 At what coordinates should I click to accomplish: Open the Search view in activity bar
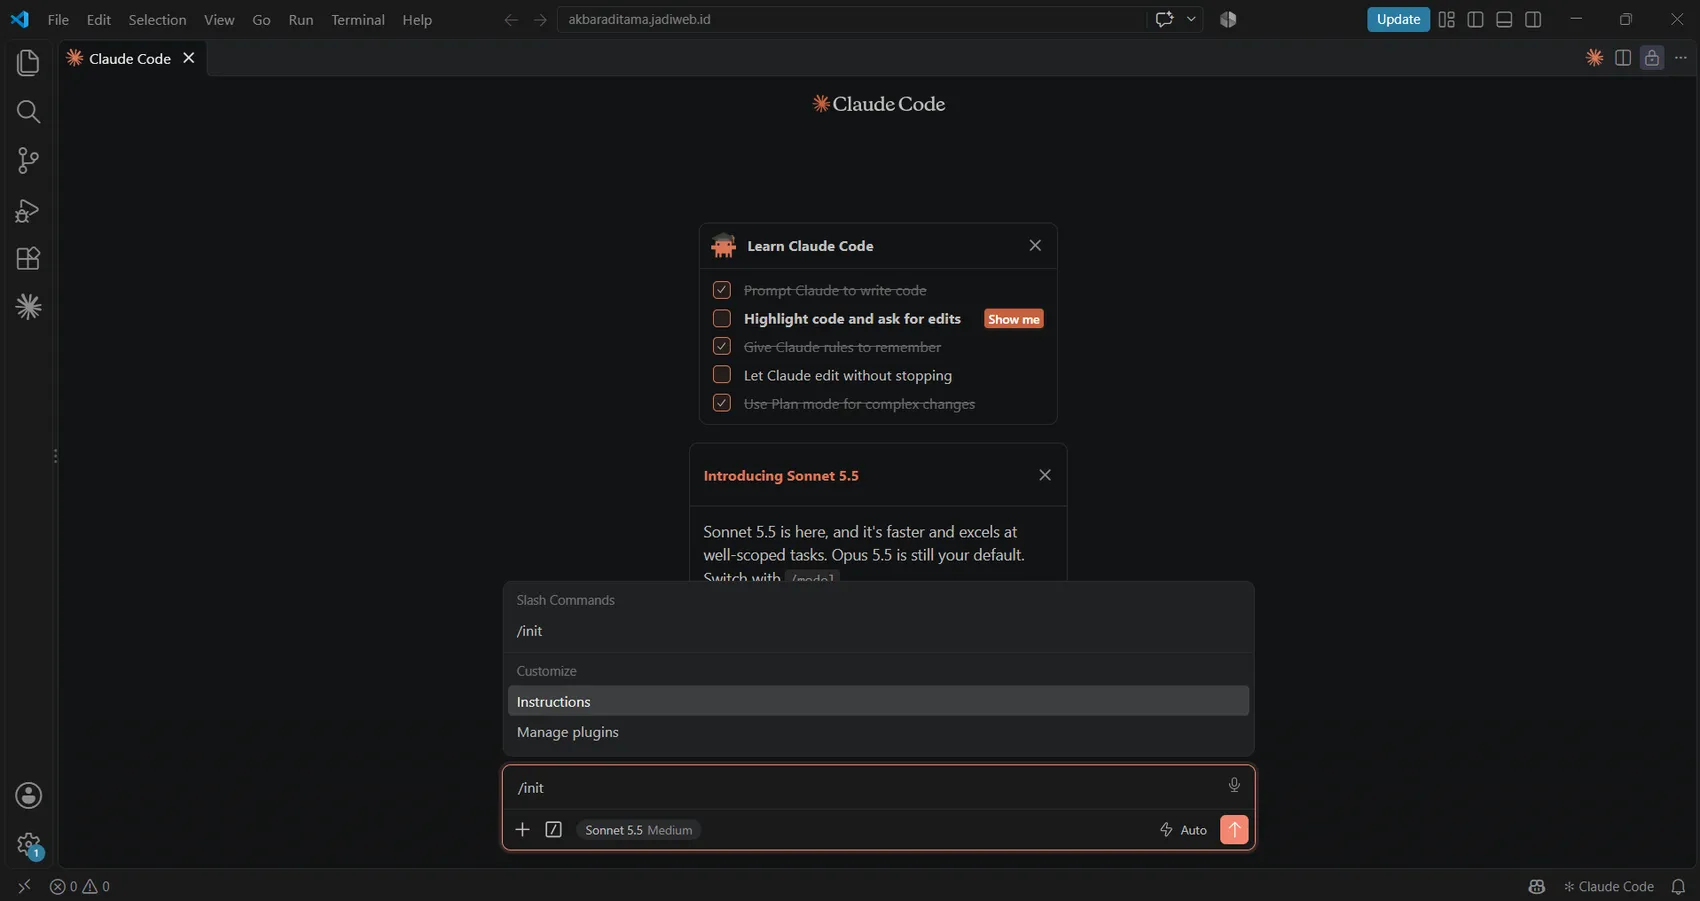tap(28, 111)
